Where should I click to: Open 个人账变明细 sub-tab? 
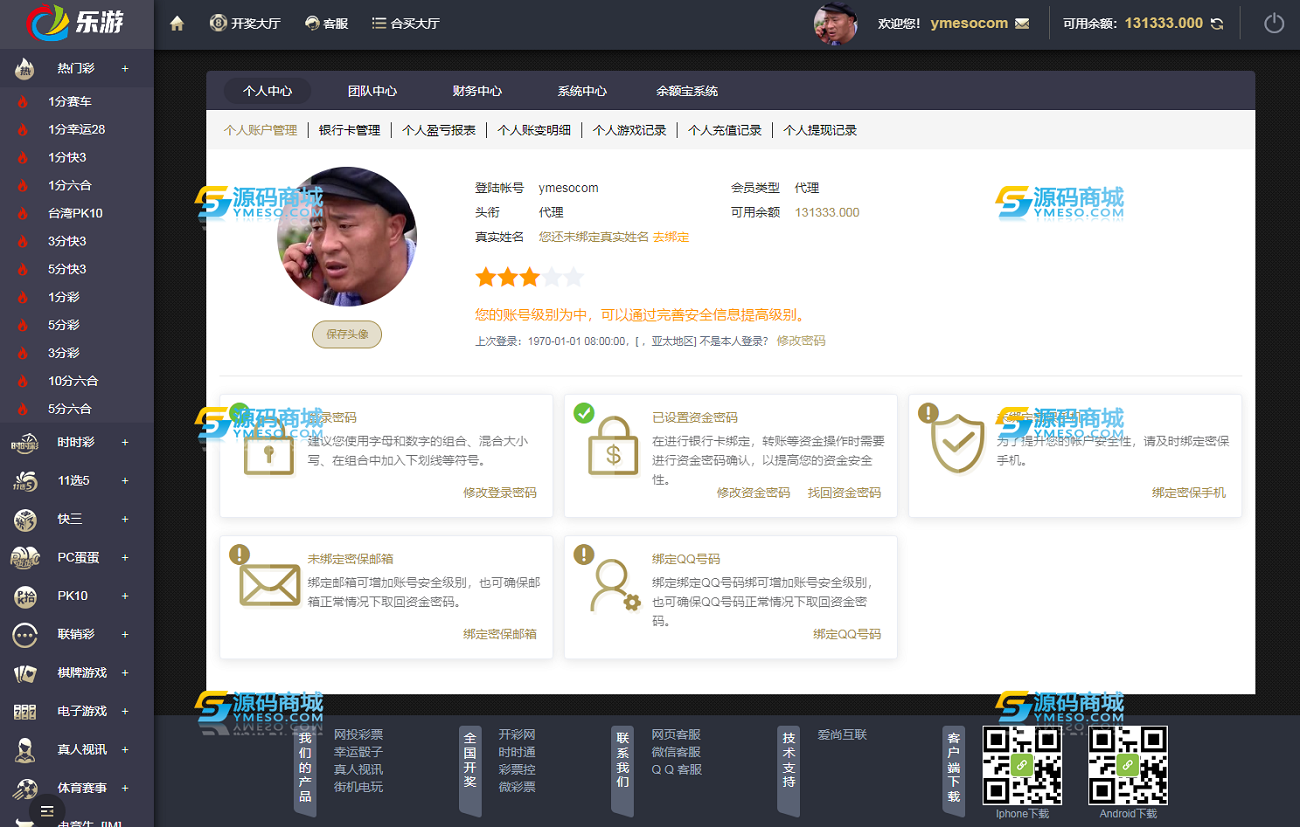534,130
